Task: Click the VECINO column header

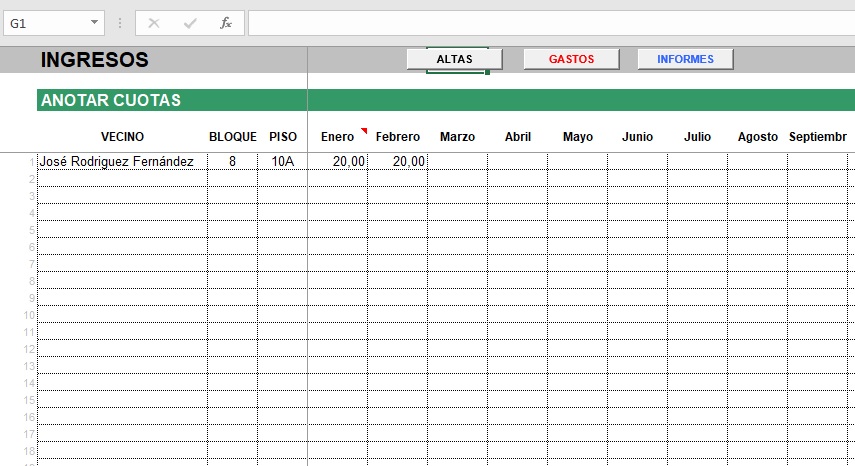Action: 122,137
